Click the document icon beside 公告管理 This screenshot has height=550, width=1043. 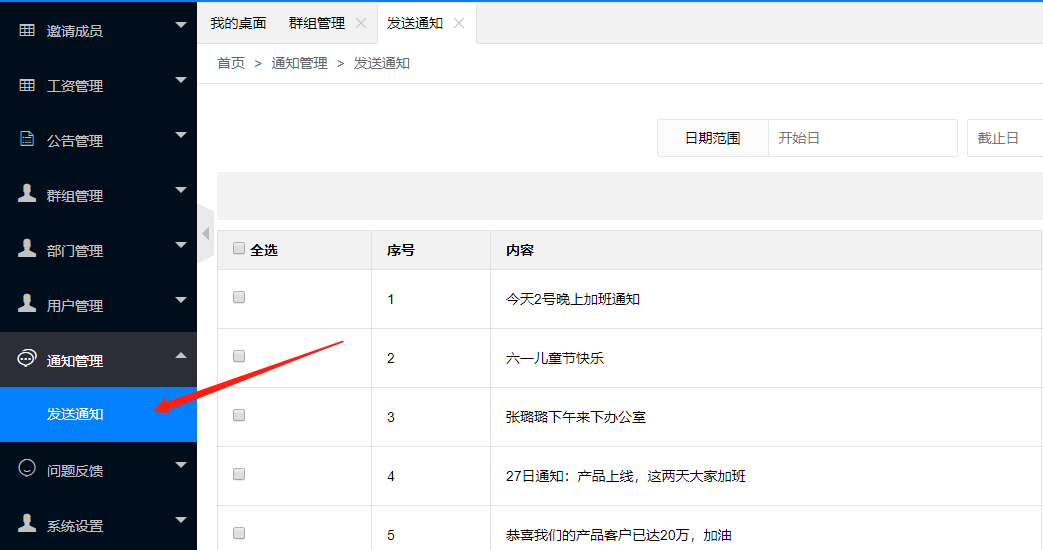point(27,140)
